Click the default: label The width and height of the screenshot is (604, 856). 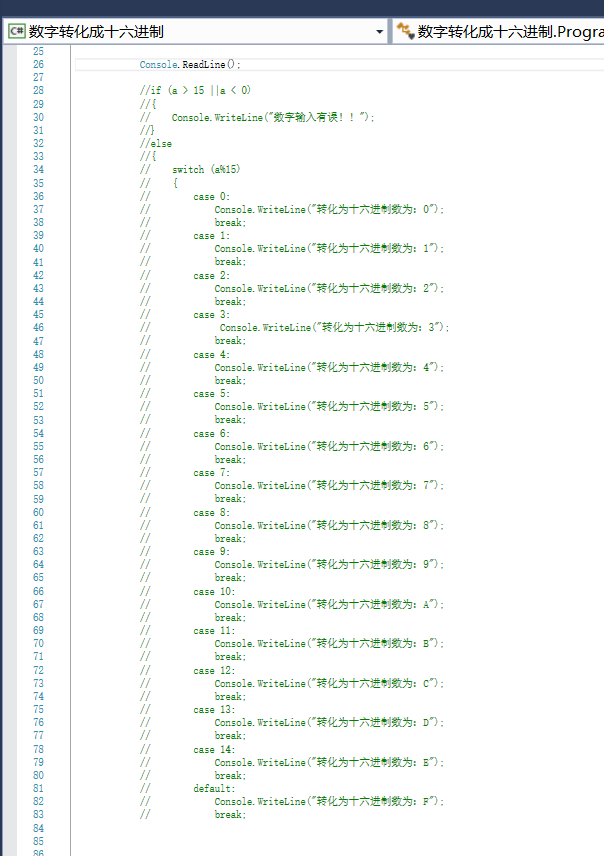point(214,789)
